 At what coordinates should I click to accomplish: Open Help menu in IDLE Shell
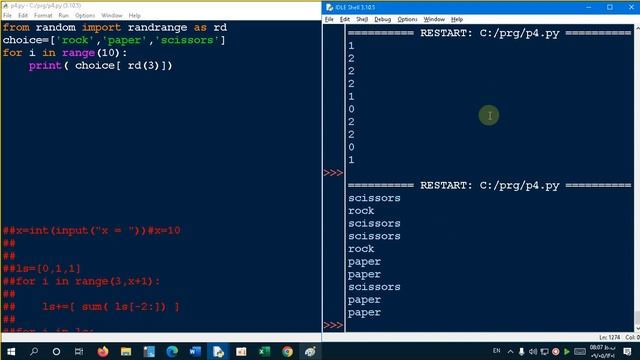pyautogui.click(x=457, y=19)
